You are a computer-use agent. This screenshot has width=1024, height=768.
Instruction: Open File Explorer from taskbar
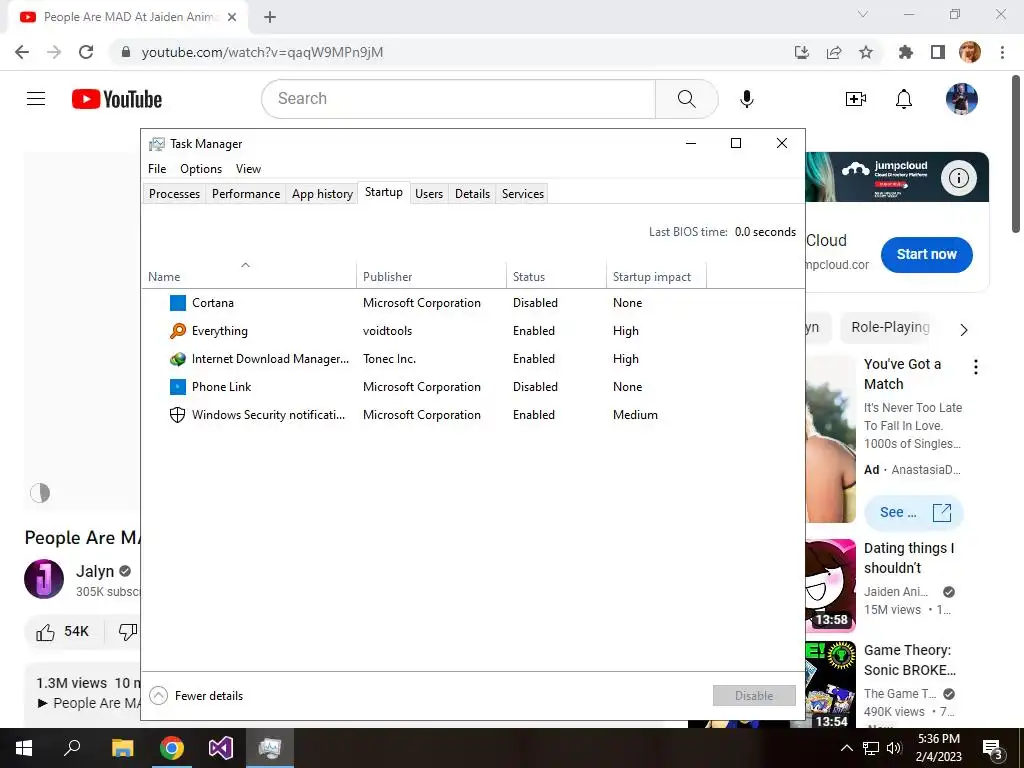[x=123, y=748]
